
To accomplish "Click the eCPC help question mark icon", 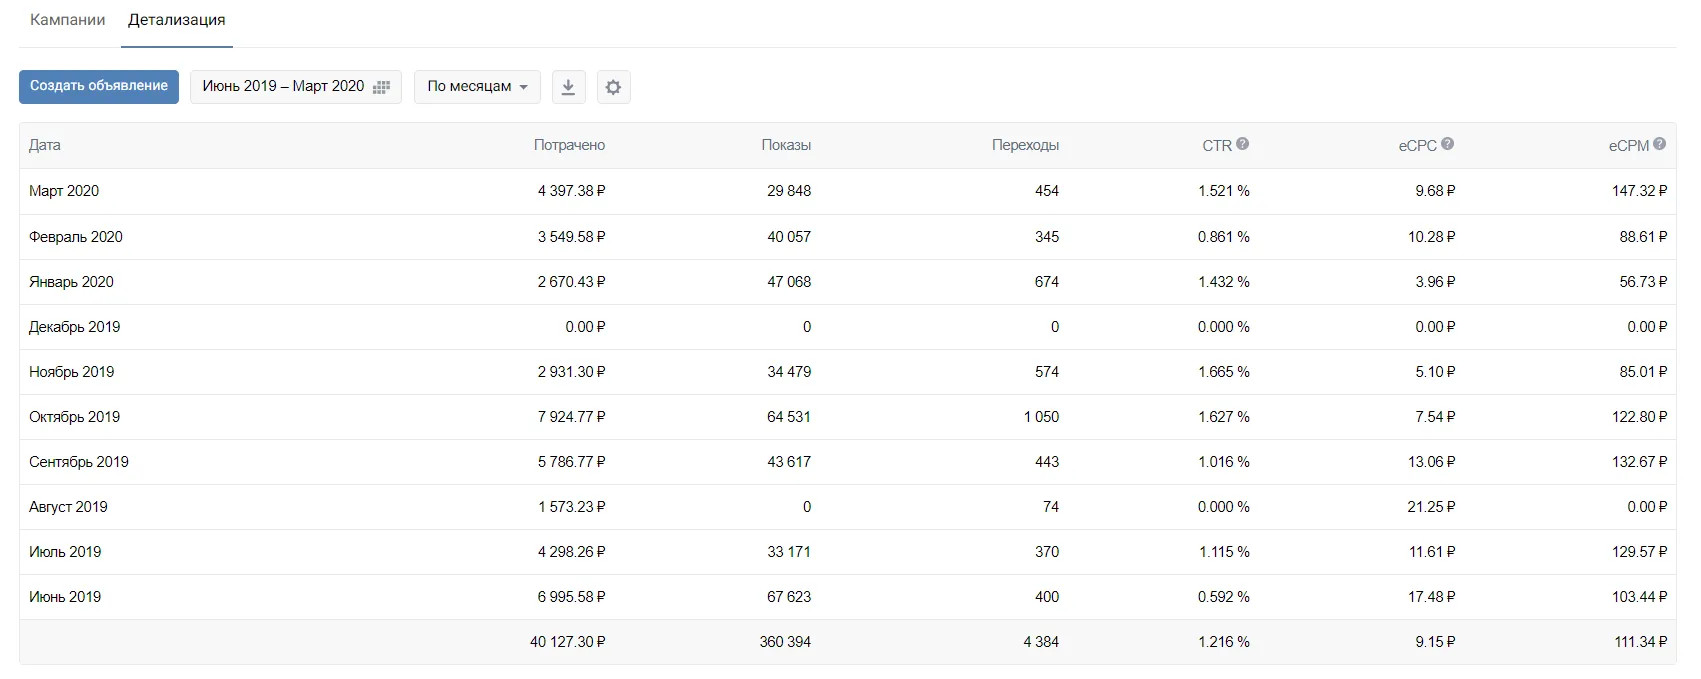I will pos(1448,144).
